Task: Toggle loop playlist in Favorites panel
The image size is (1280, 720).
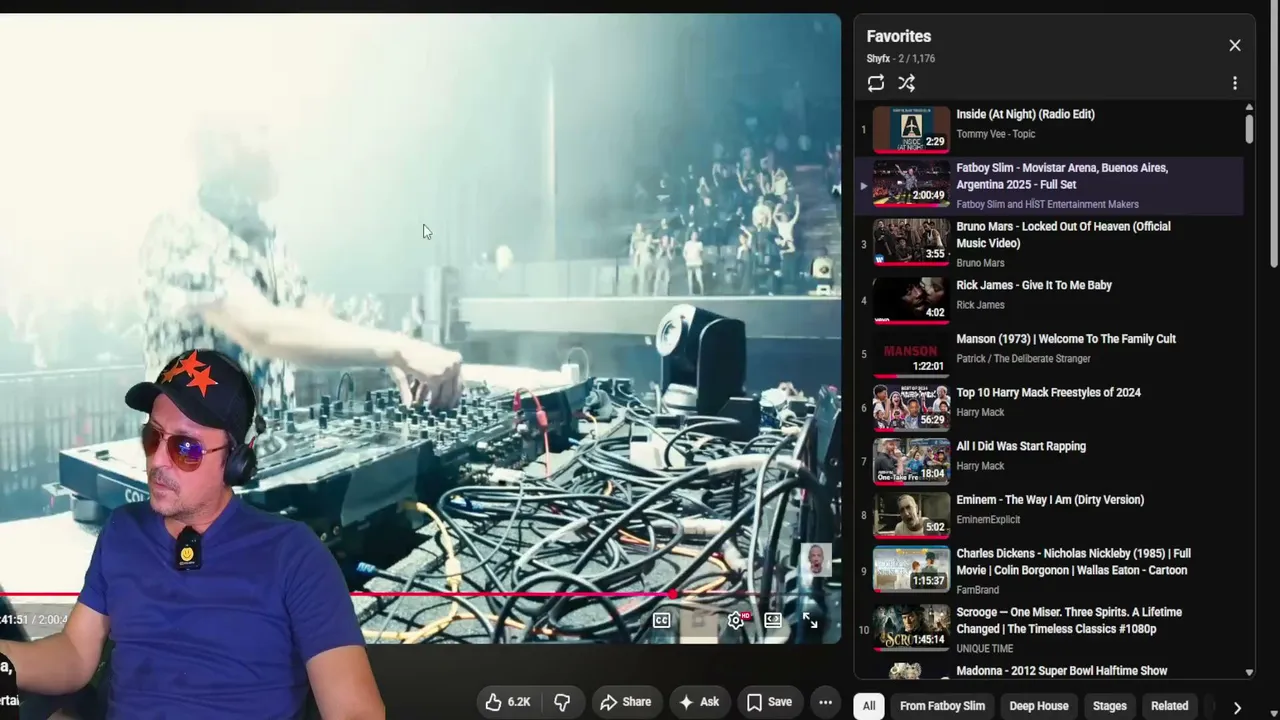Action: click(x=876, y=83)
